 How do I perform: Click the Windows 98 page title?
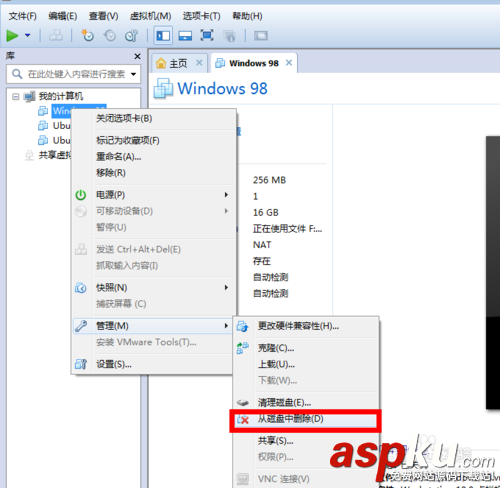222,88
